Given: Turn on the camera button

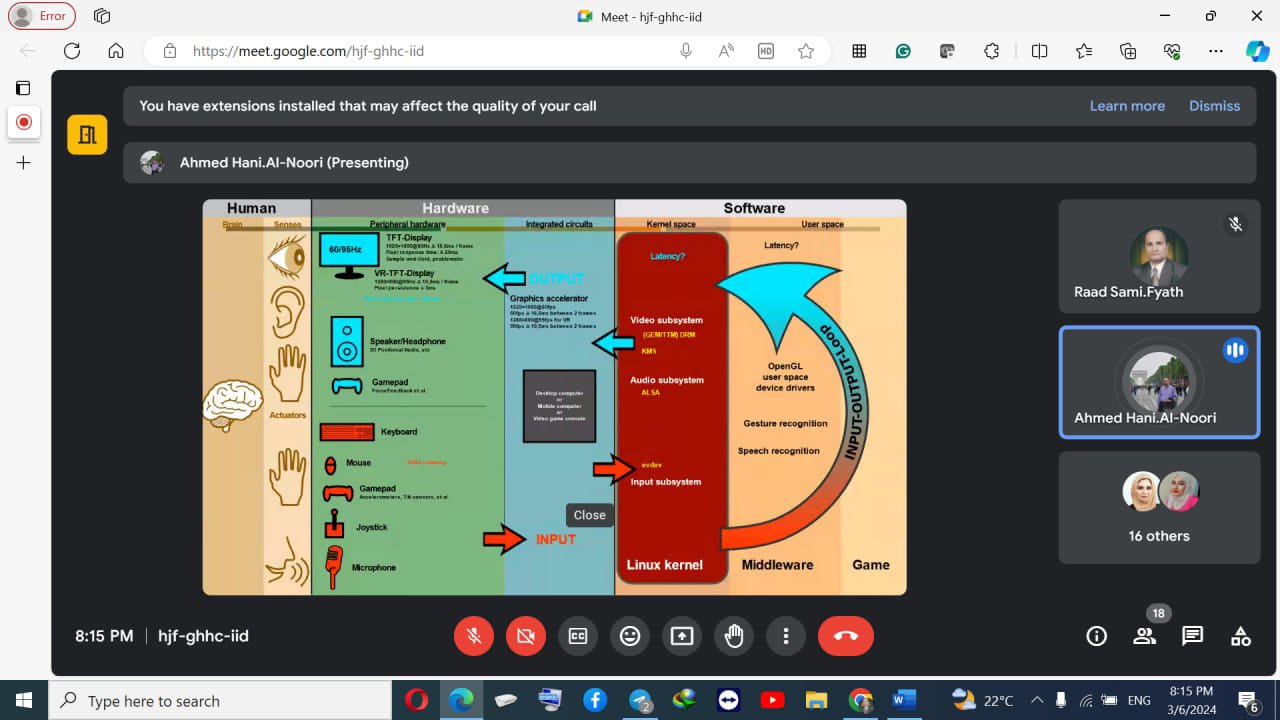Looking at the screenshot, I should point(526,636).
